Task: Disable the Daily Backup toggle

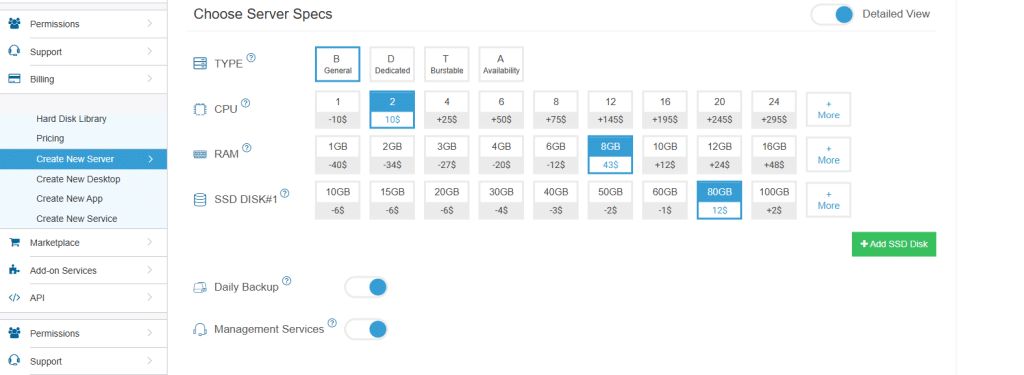Action: coord(366,287)
